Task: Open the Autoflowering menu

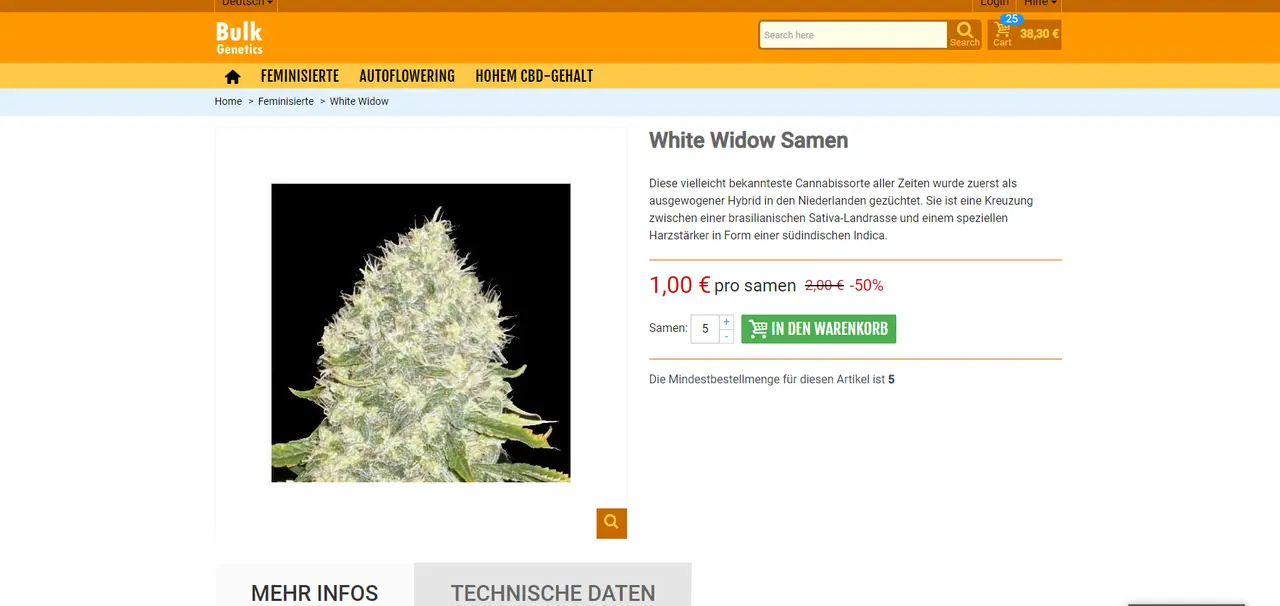Action: [x=407, y=76]
